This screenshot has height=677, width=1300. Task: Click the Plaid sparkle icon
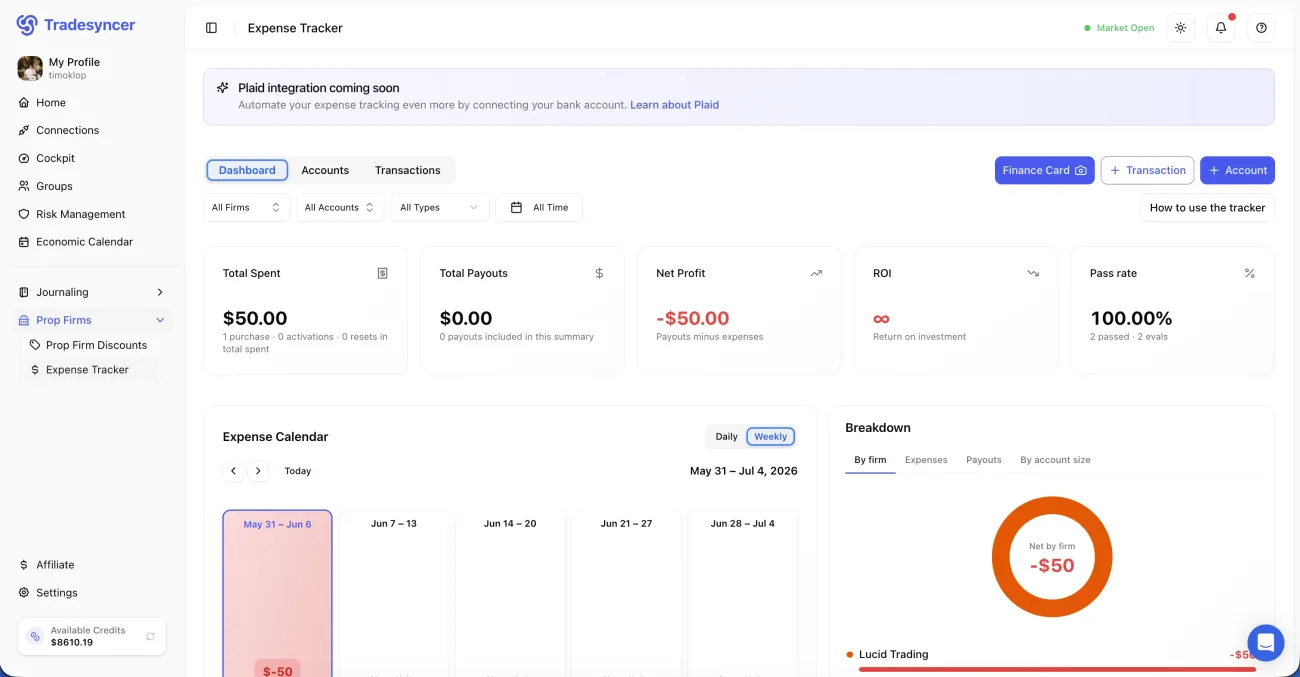(223, 88)
